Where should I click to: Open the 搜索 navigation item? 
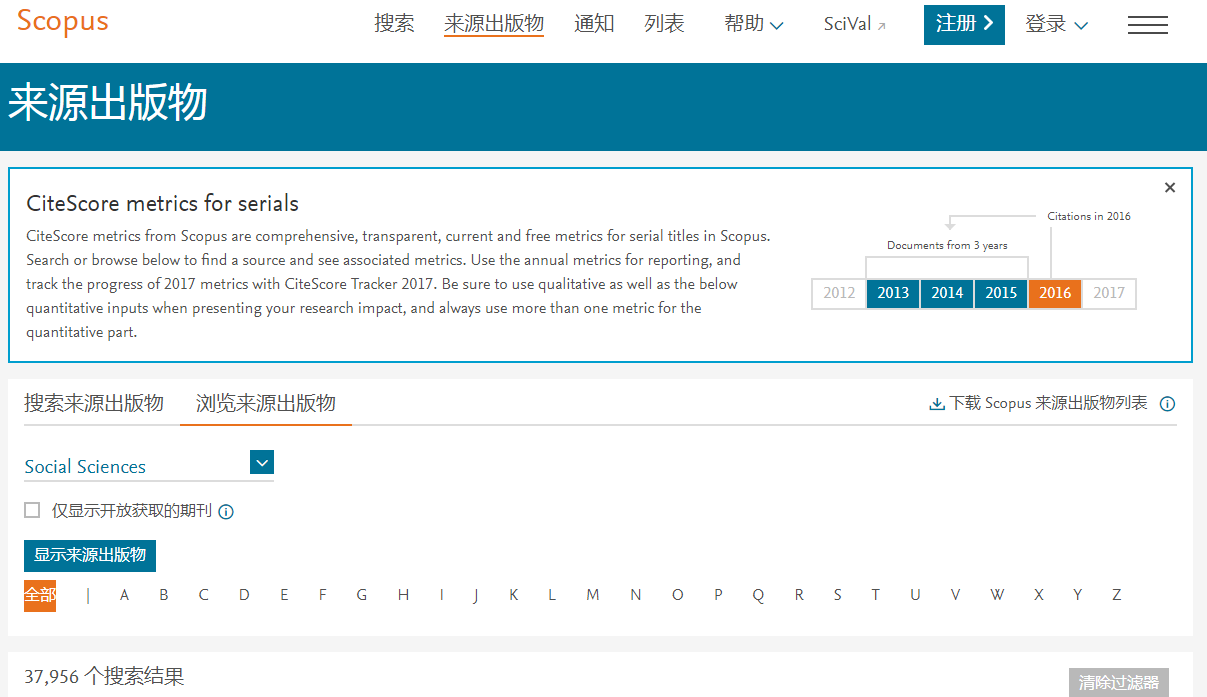click(x=394, y=24)
